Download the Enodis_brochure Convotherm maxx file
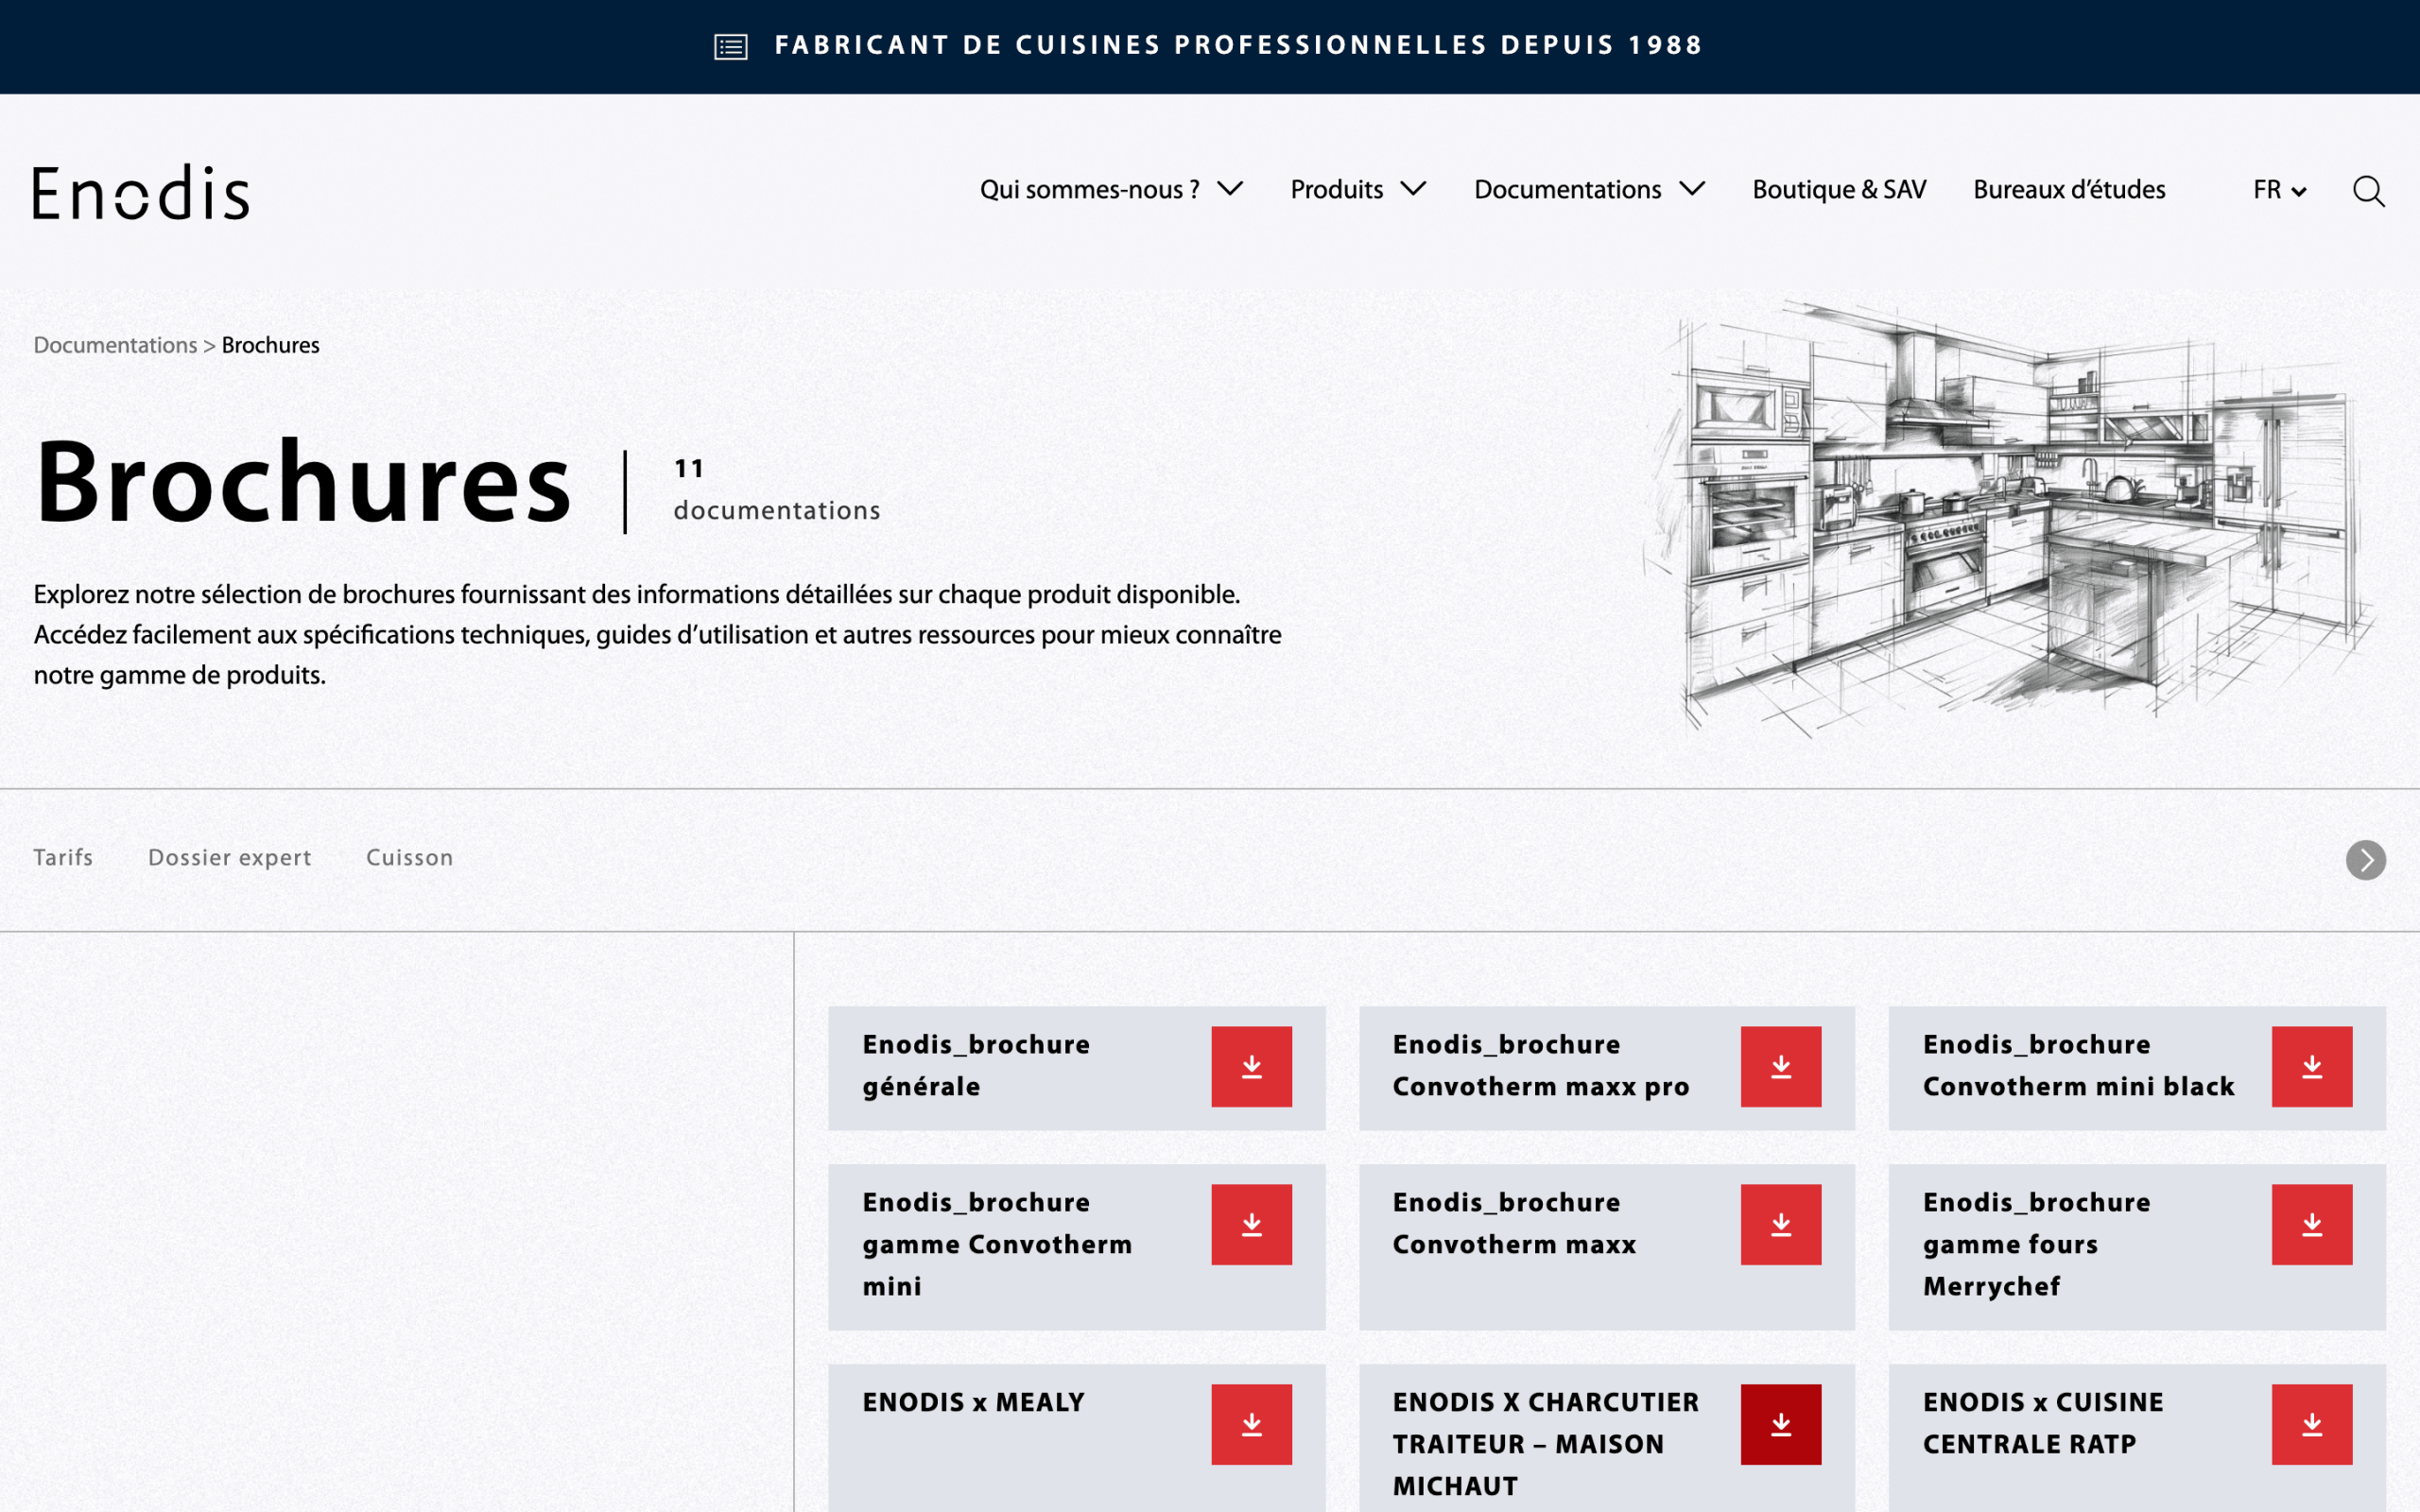2420x1512 pixels. click(1781, 1224)
